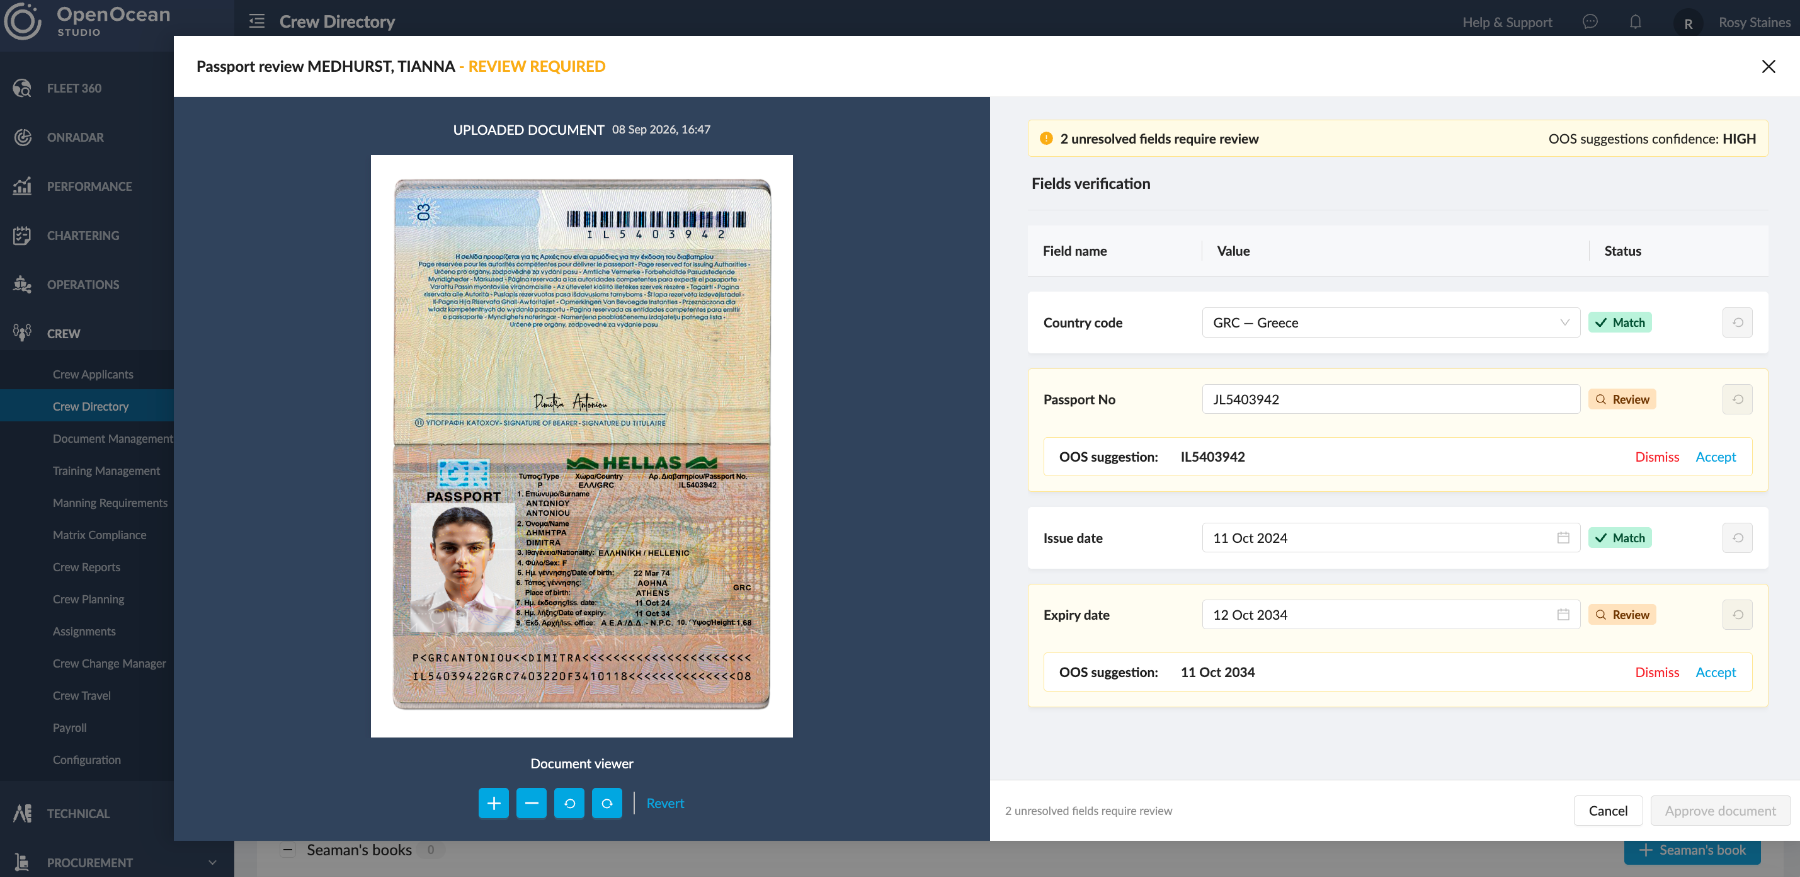Reset the Expiry date field value
Screen dimensions: 1800x877
click(x=1738, y=615)
